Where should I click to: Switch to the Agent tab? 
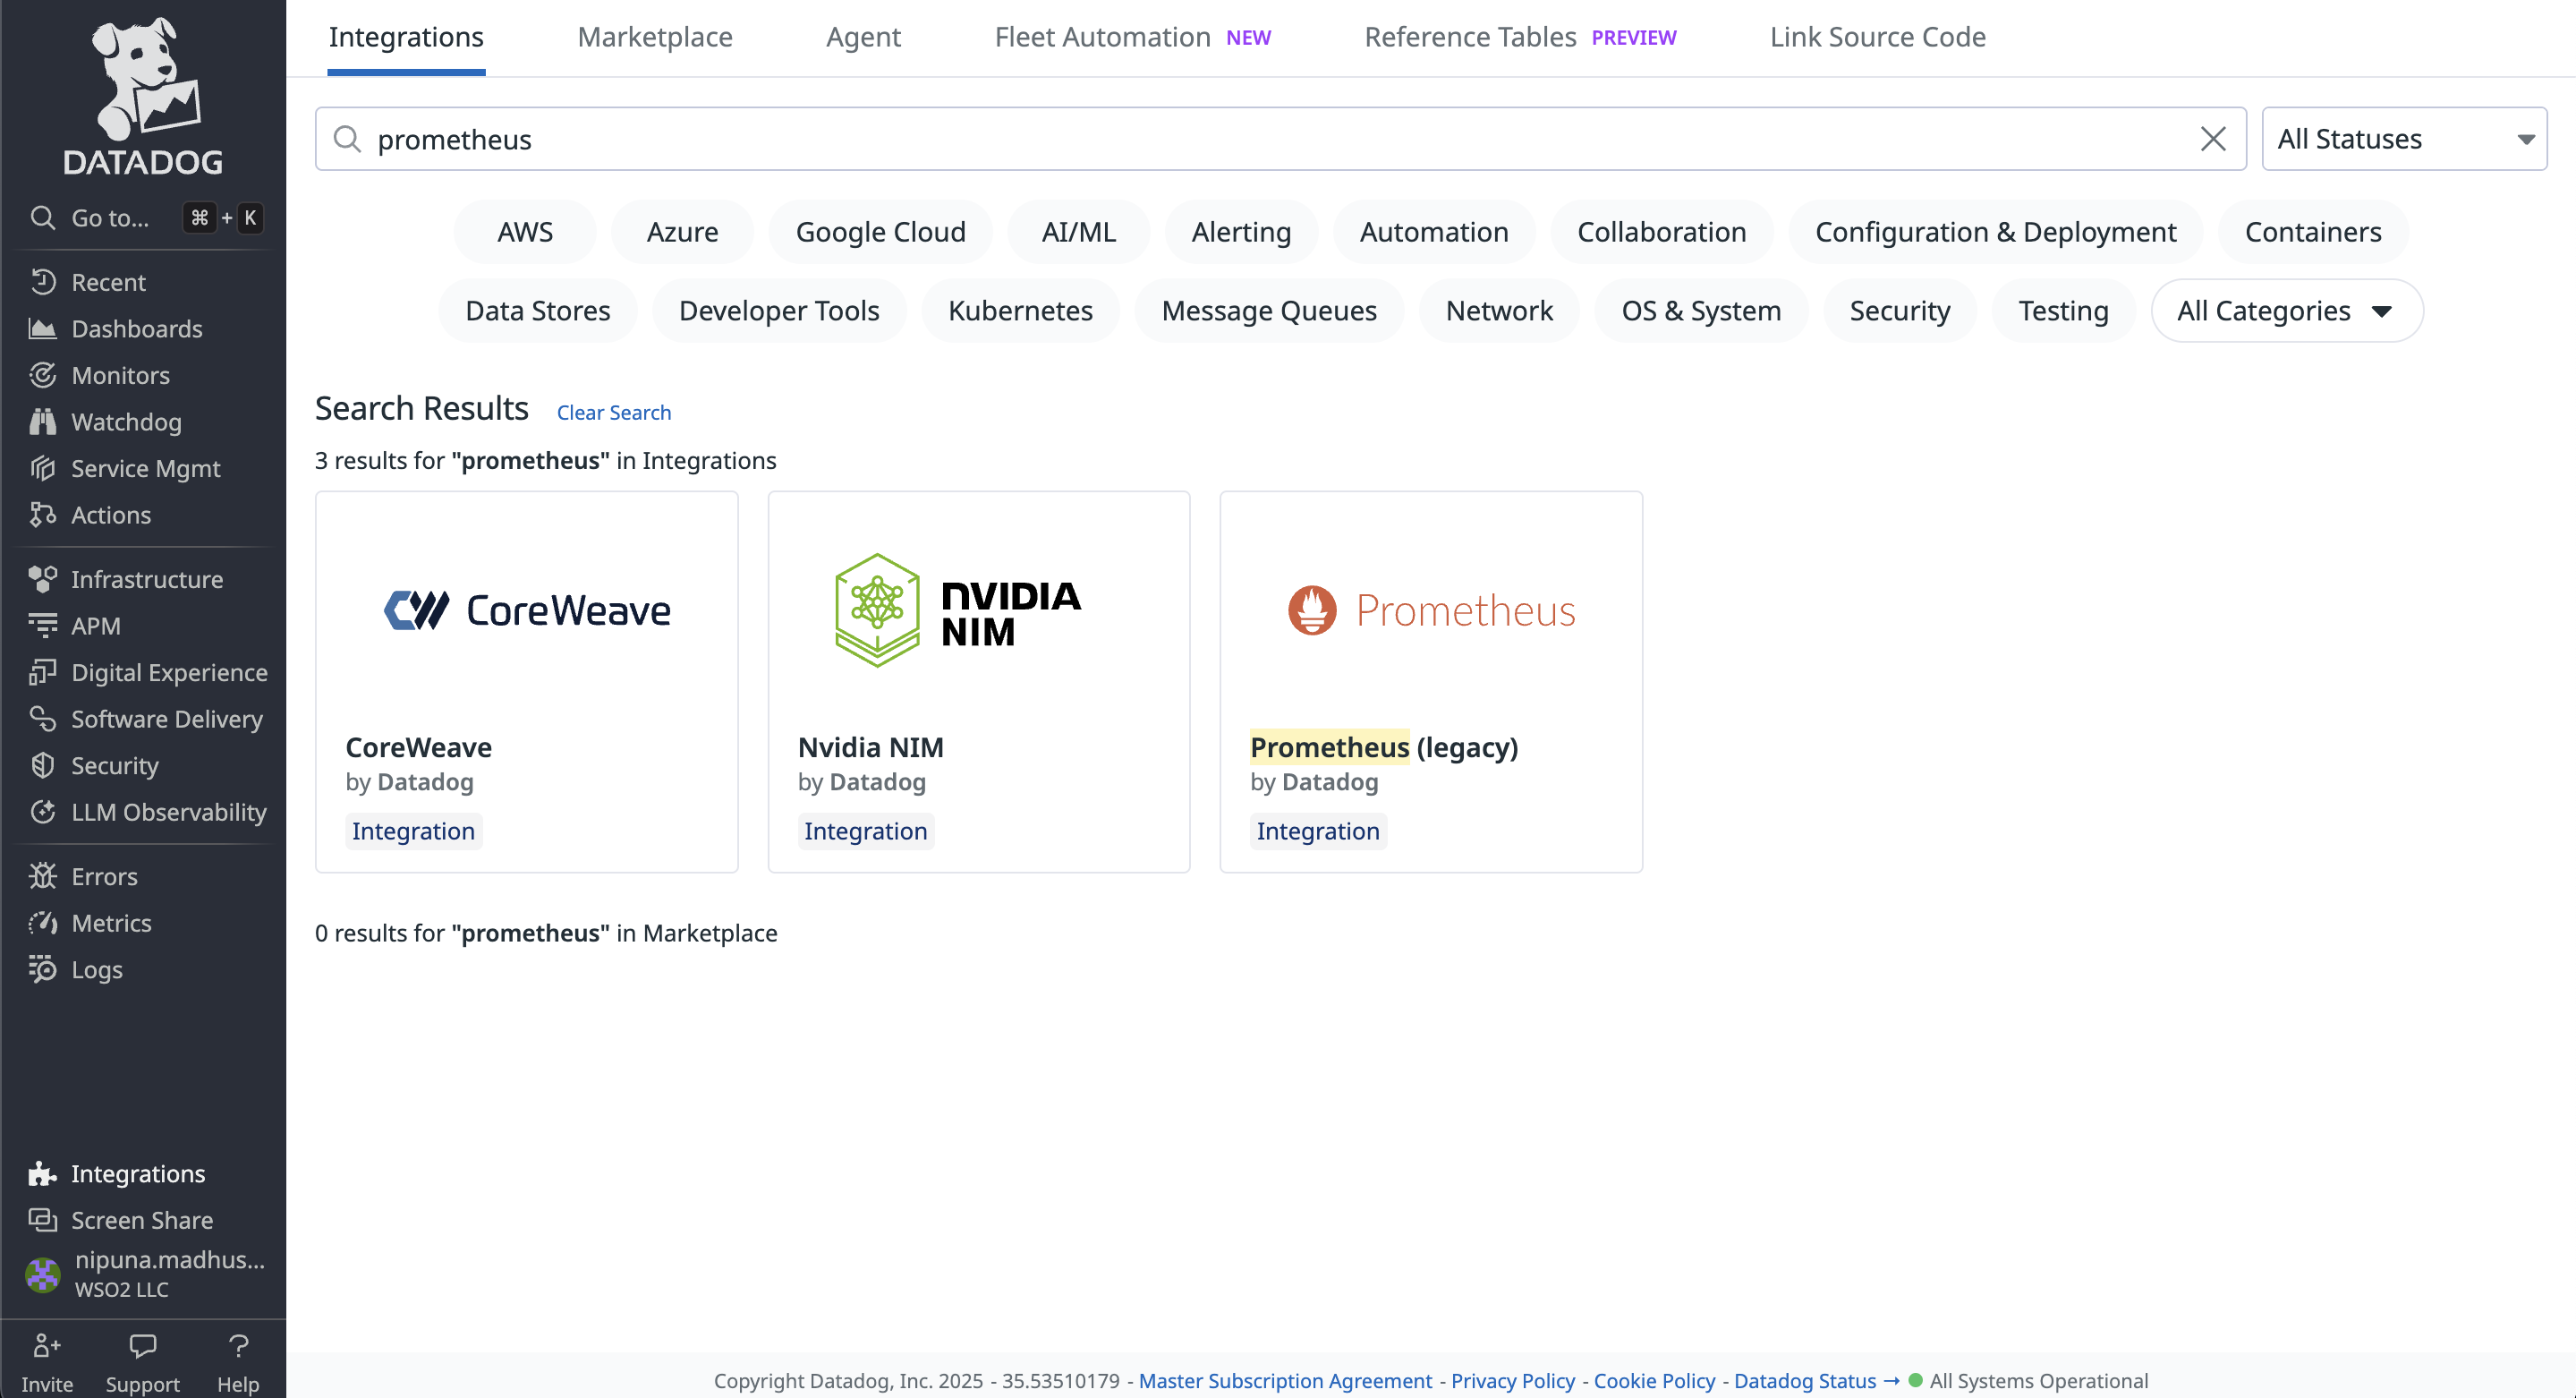863,37
